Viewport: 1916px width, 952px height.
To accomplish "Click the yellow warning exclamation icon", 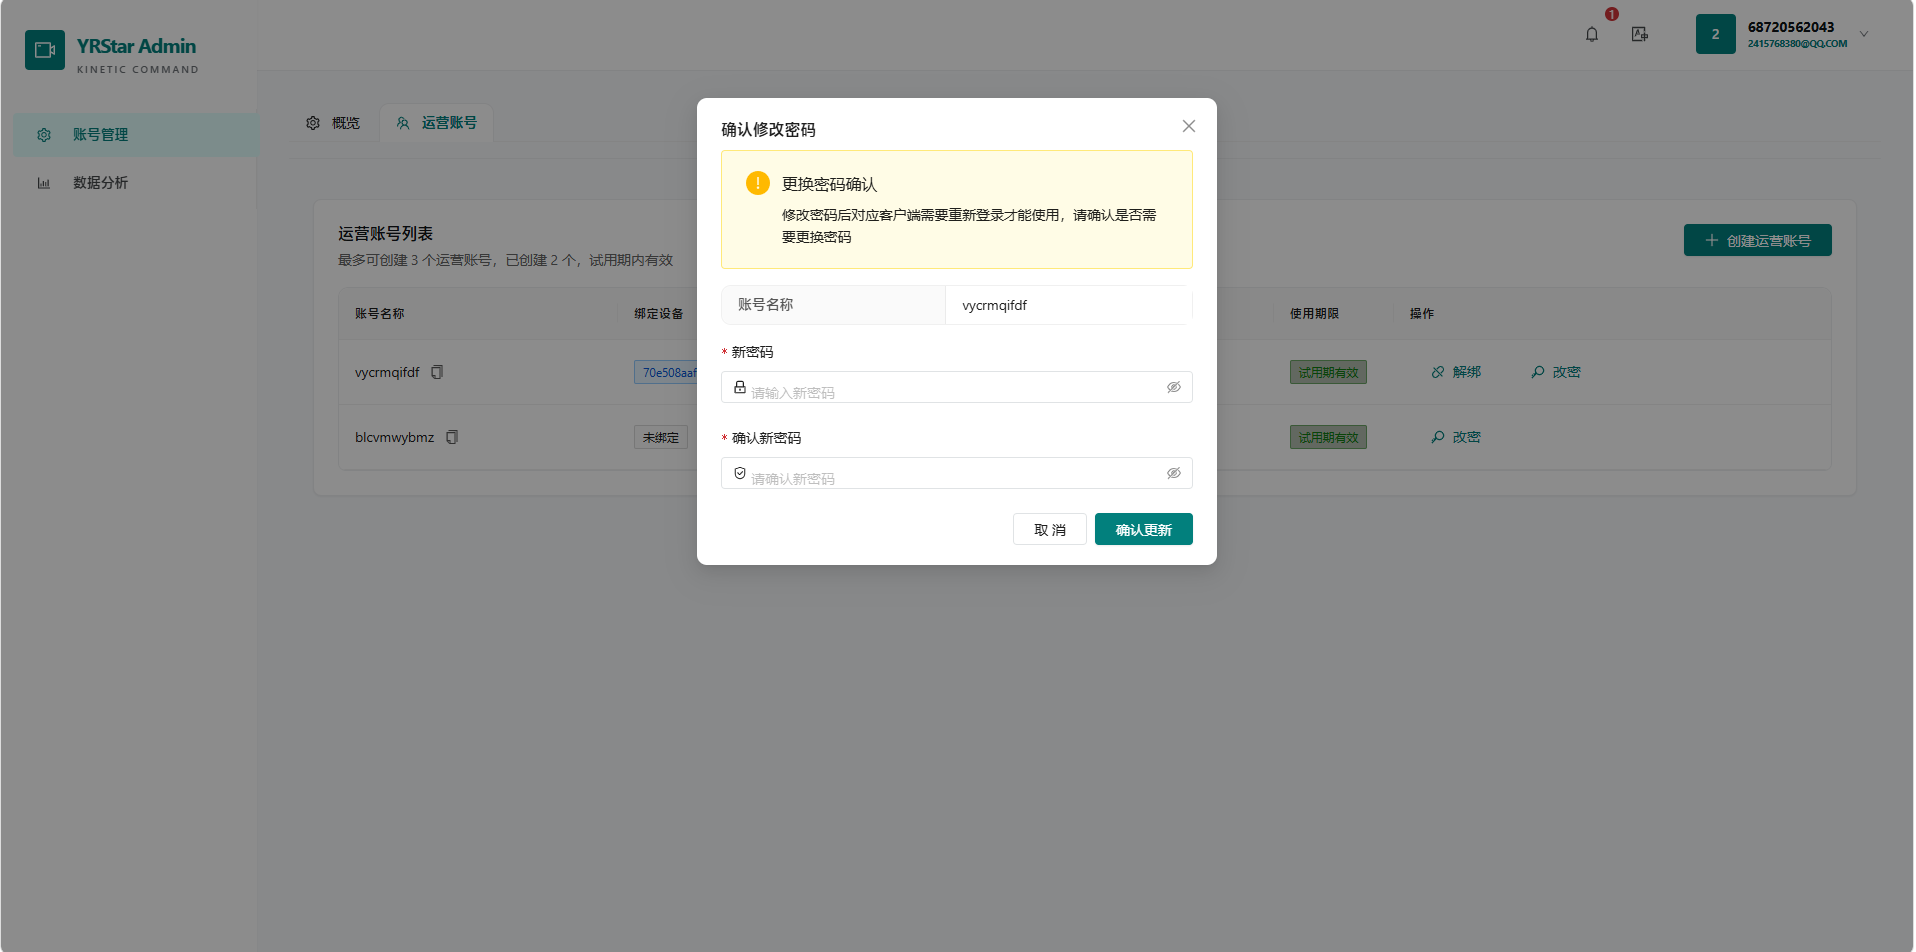I will [758, 183].
